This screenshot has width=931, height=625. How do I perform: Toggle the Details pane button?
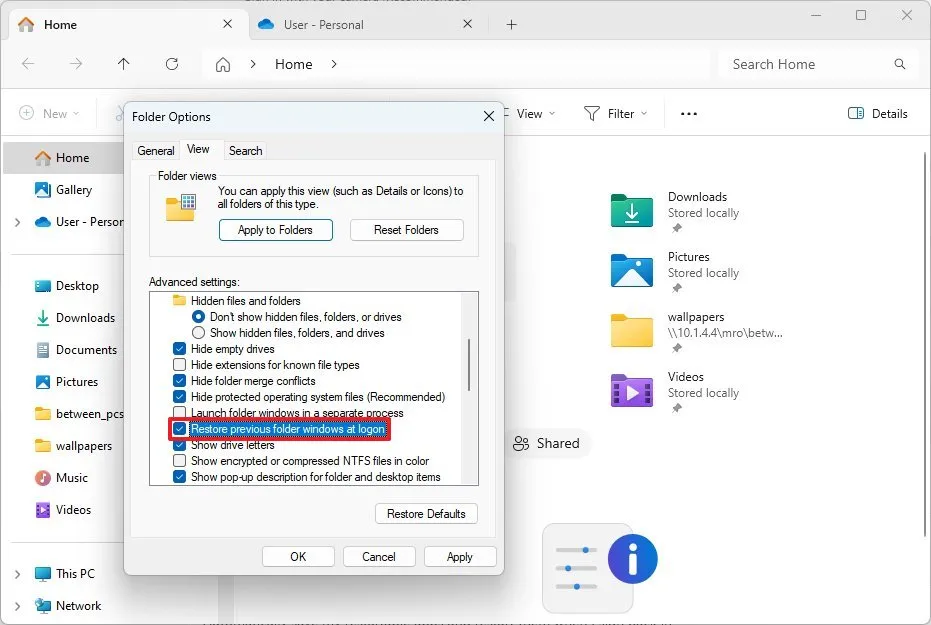(x=878, y=113)
